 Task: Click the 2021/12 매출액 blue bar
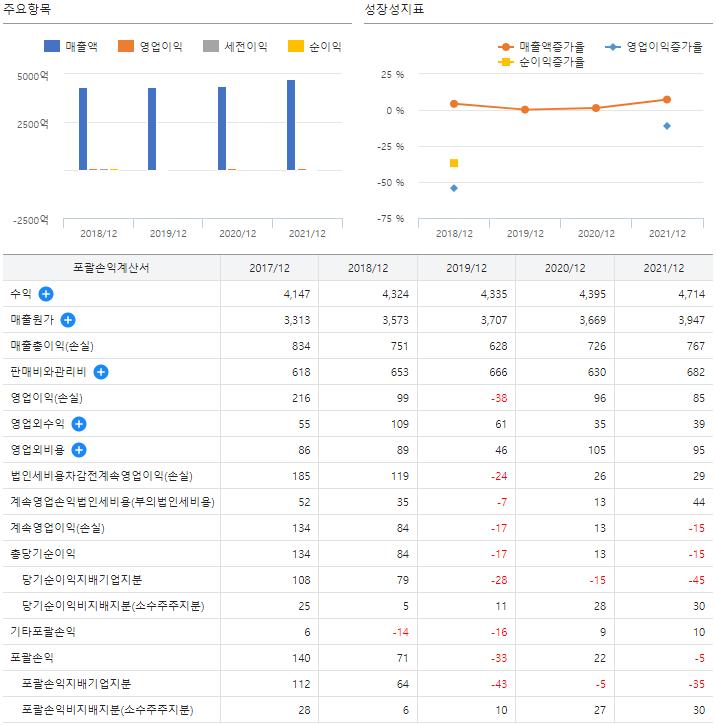pyautogui.click(x=291, y=125)
